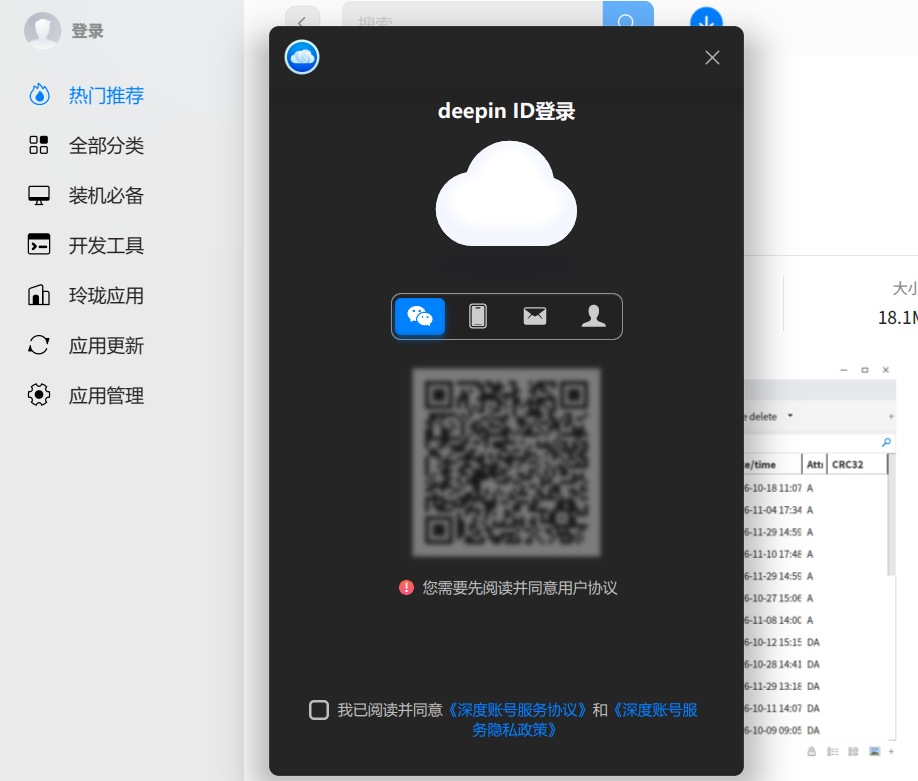Click the grid icon for 全部分类

[x=39, y=145]
